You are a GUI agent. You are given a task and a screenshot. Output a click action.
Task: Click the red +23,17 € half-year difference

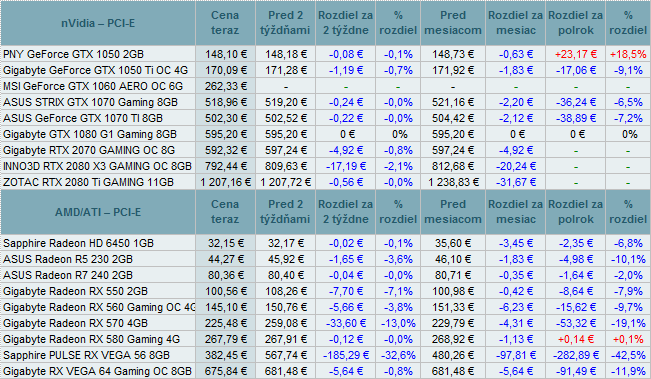pos(576,54)
